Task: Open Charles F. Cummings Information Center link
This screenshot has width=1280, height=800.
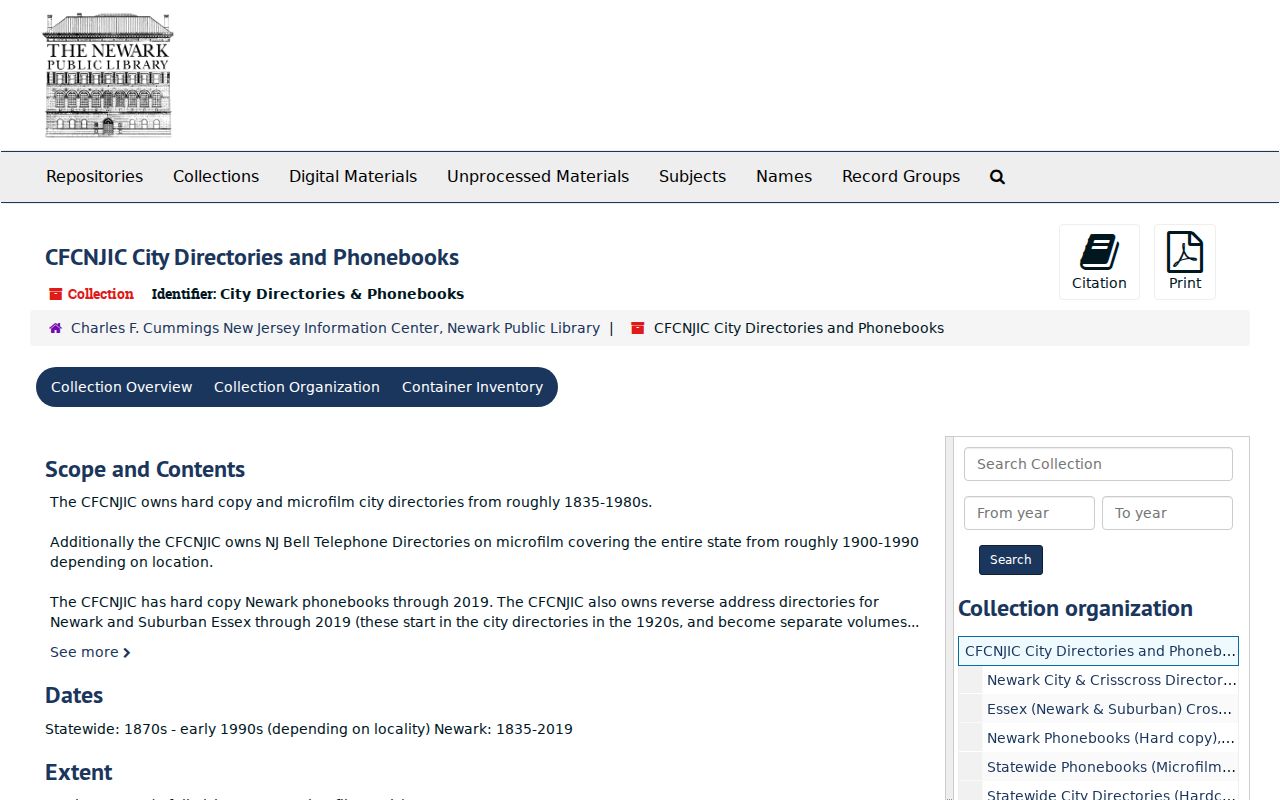Action: point(335,328)
